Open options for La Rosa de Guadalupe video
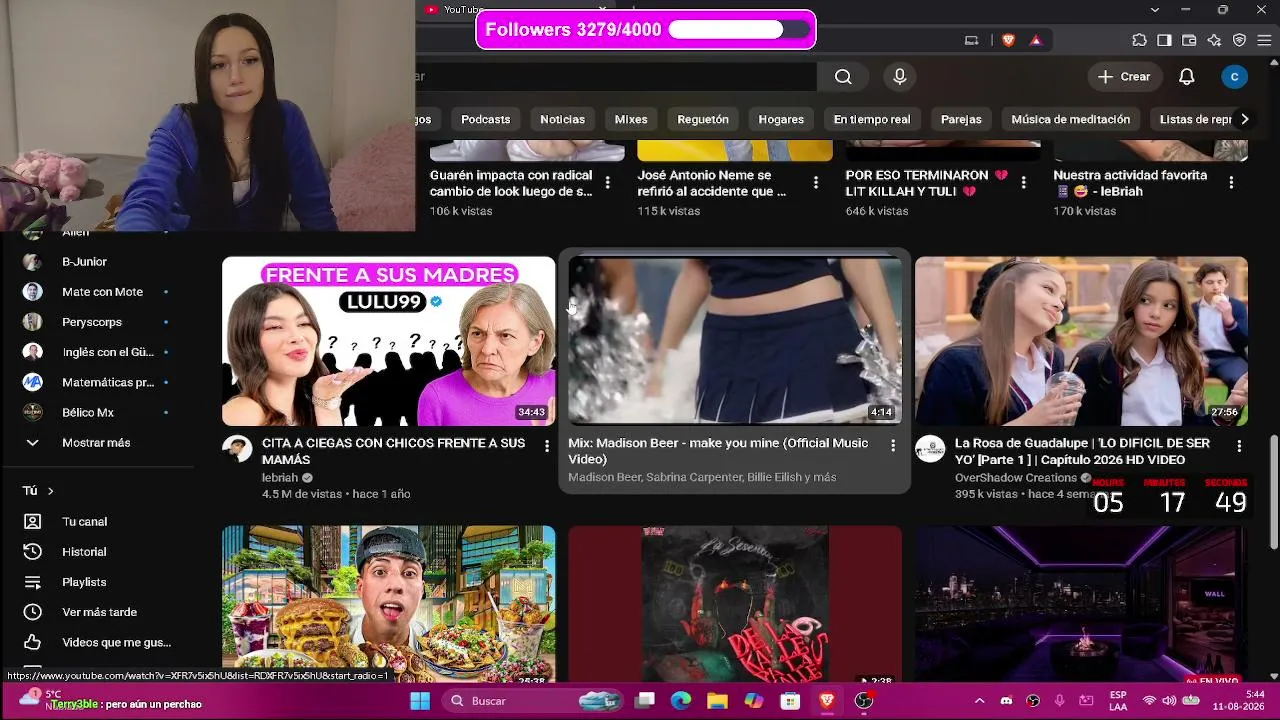The width and height of the screenshot is (1280, 720). point(1239,446)
